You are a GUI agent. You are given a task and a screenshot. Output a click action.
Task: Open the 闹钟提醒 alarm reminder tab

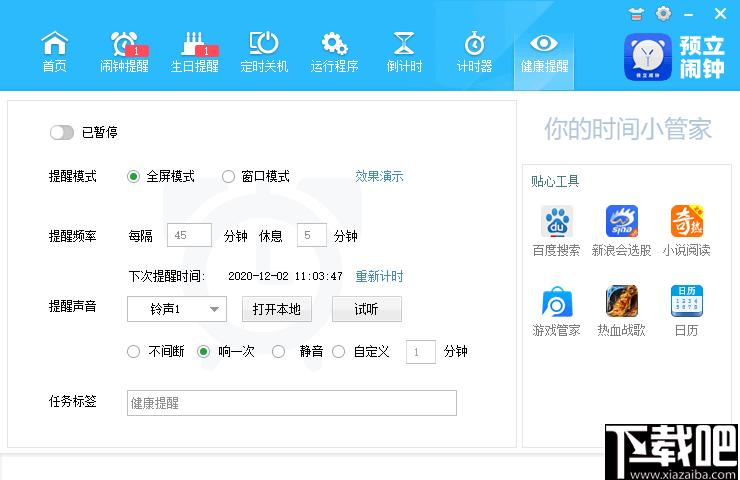pyautogui.click(x=124, y=52)
